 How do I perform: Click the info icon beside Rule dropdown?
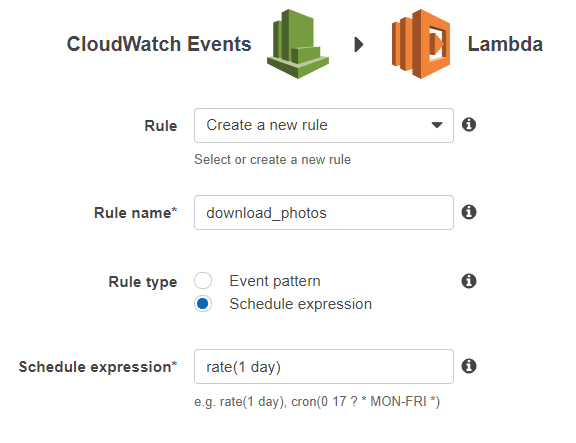pyautogui.click(x=469, y=125)
